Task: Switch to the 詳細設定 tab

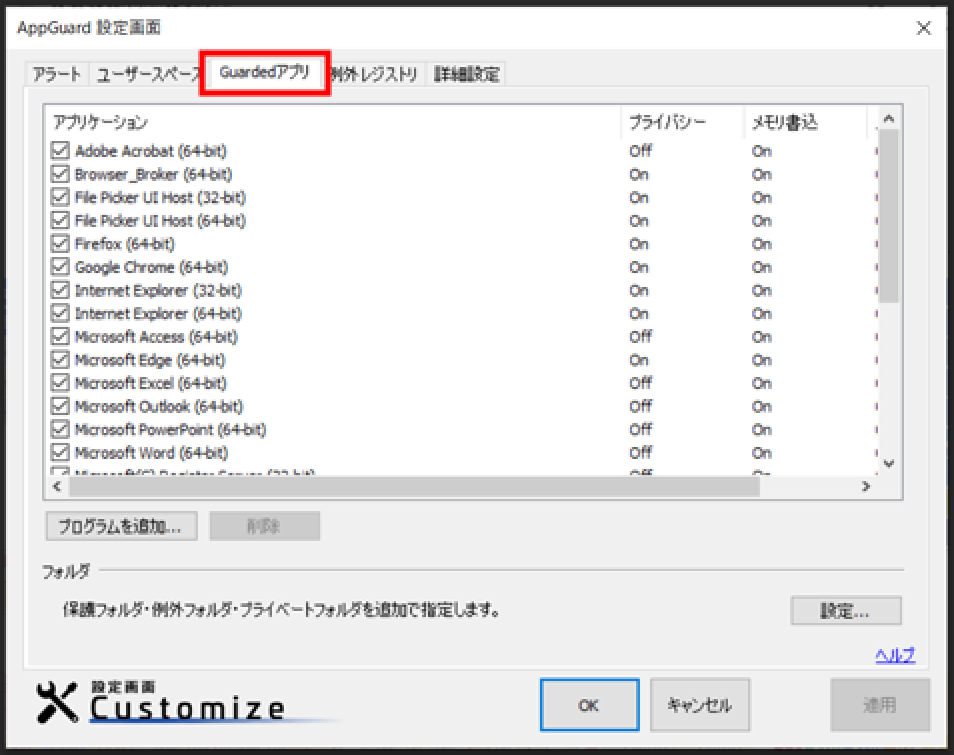Action: [x=466, y=74]
